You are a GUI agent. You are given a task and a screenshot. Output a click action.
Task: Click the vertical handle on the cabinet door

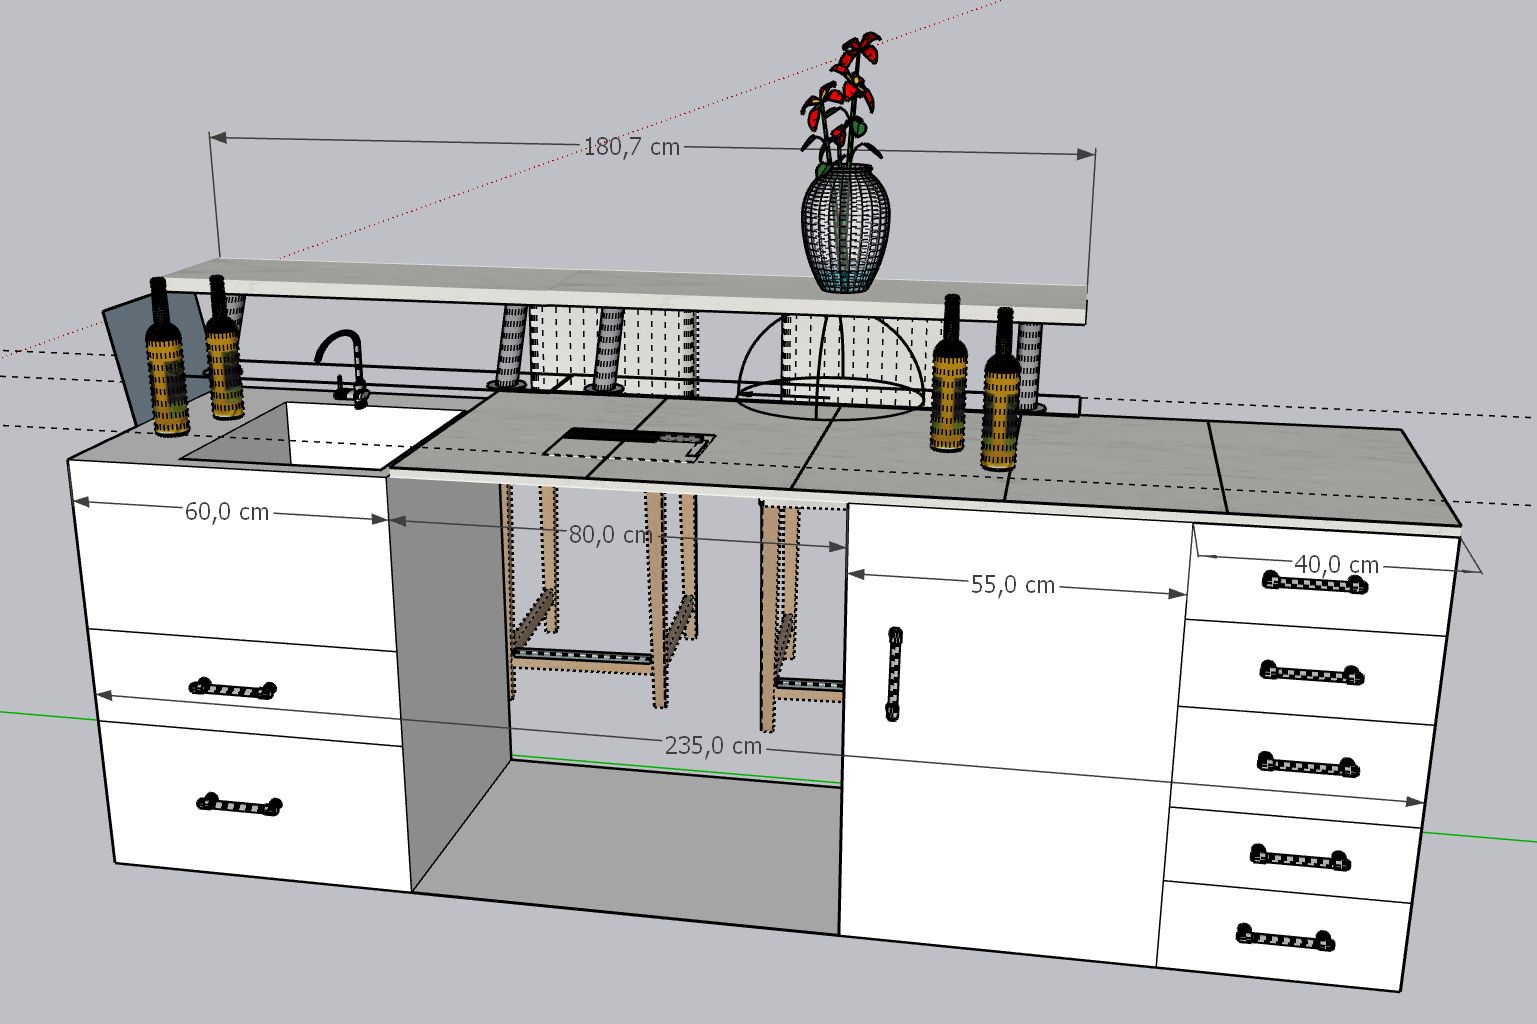(x=894, y=673)
